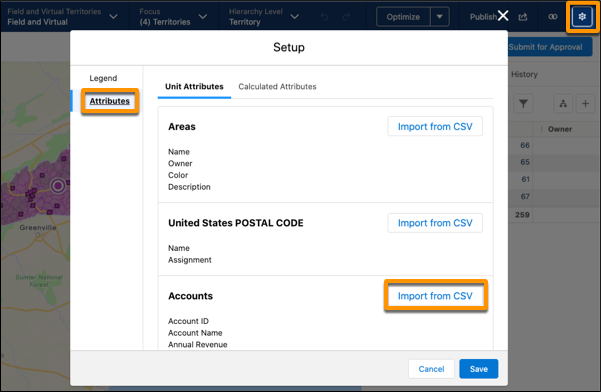Click the Owner attribute under Areas

click(180, 164)
